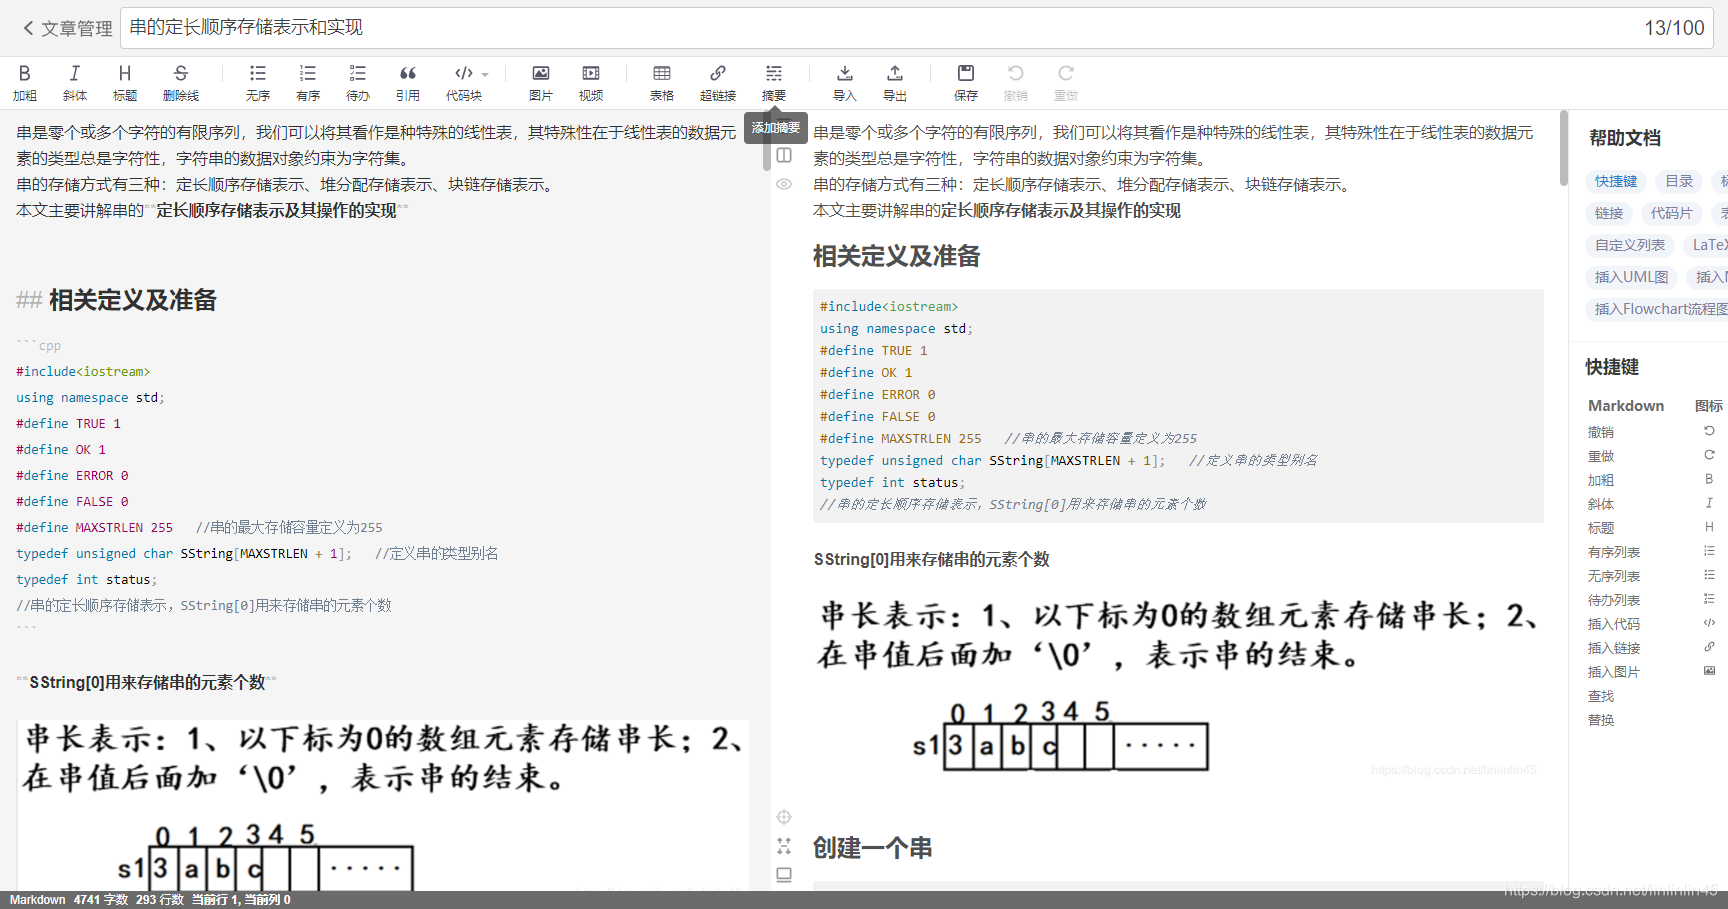
Task: Open the 链接 help tag
Action: point(1609,213)
